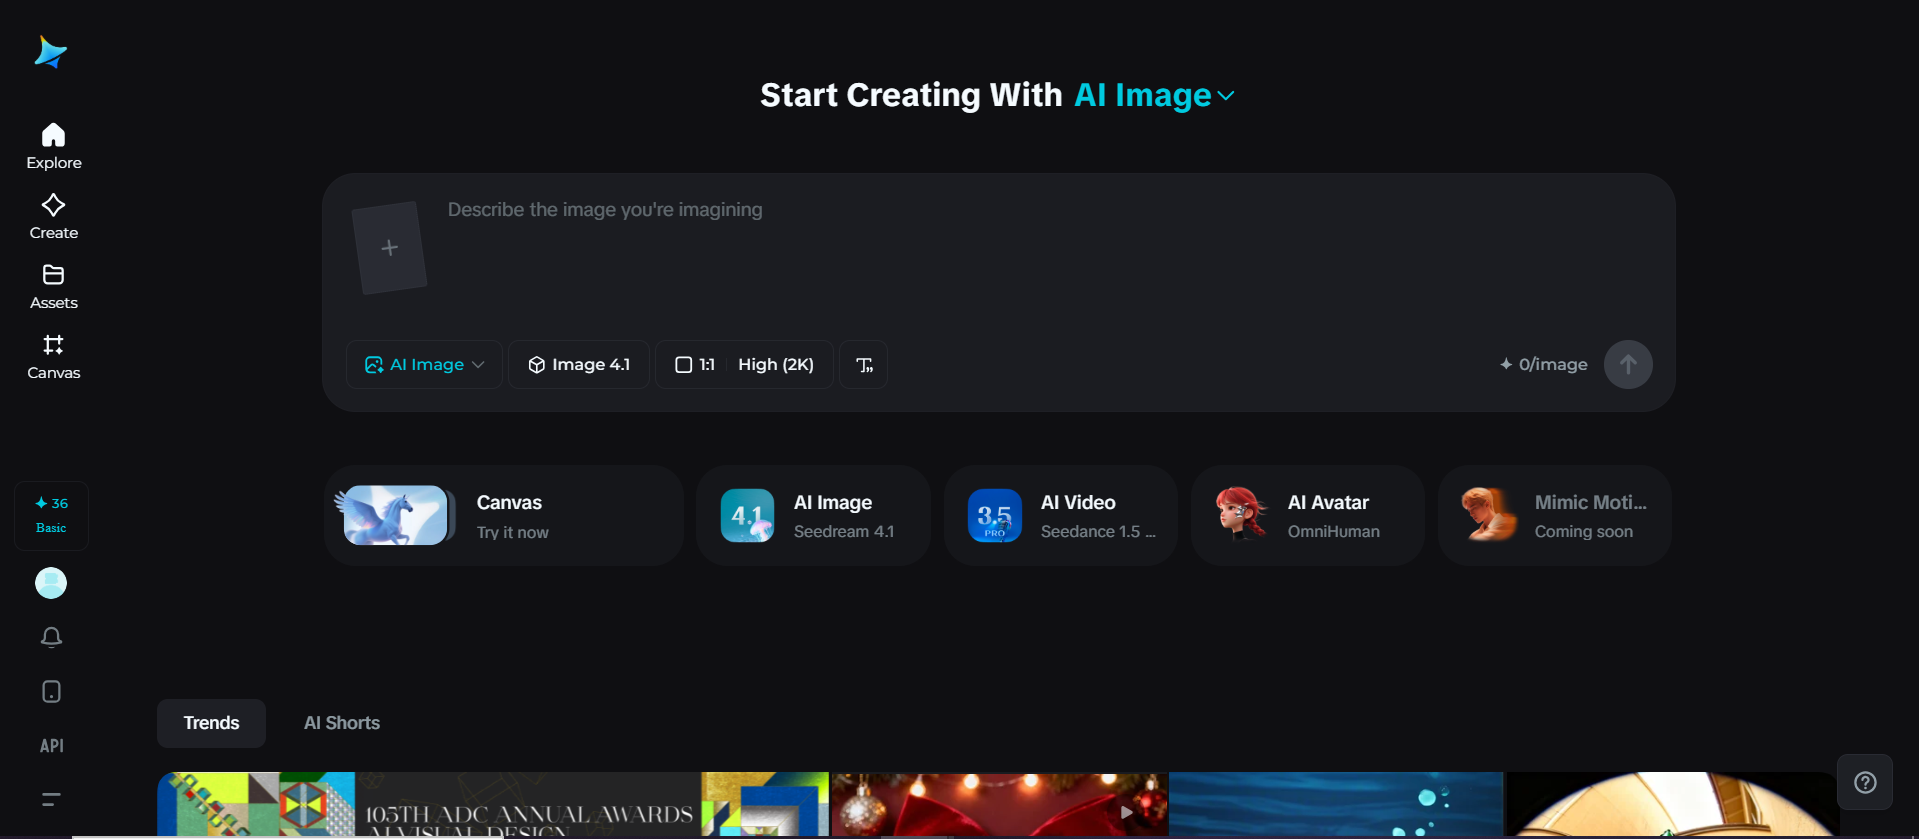
Task: Open the AI Image Seedream 4.1 card
Action: click(814, 516)
